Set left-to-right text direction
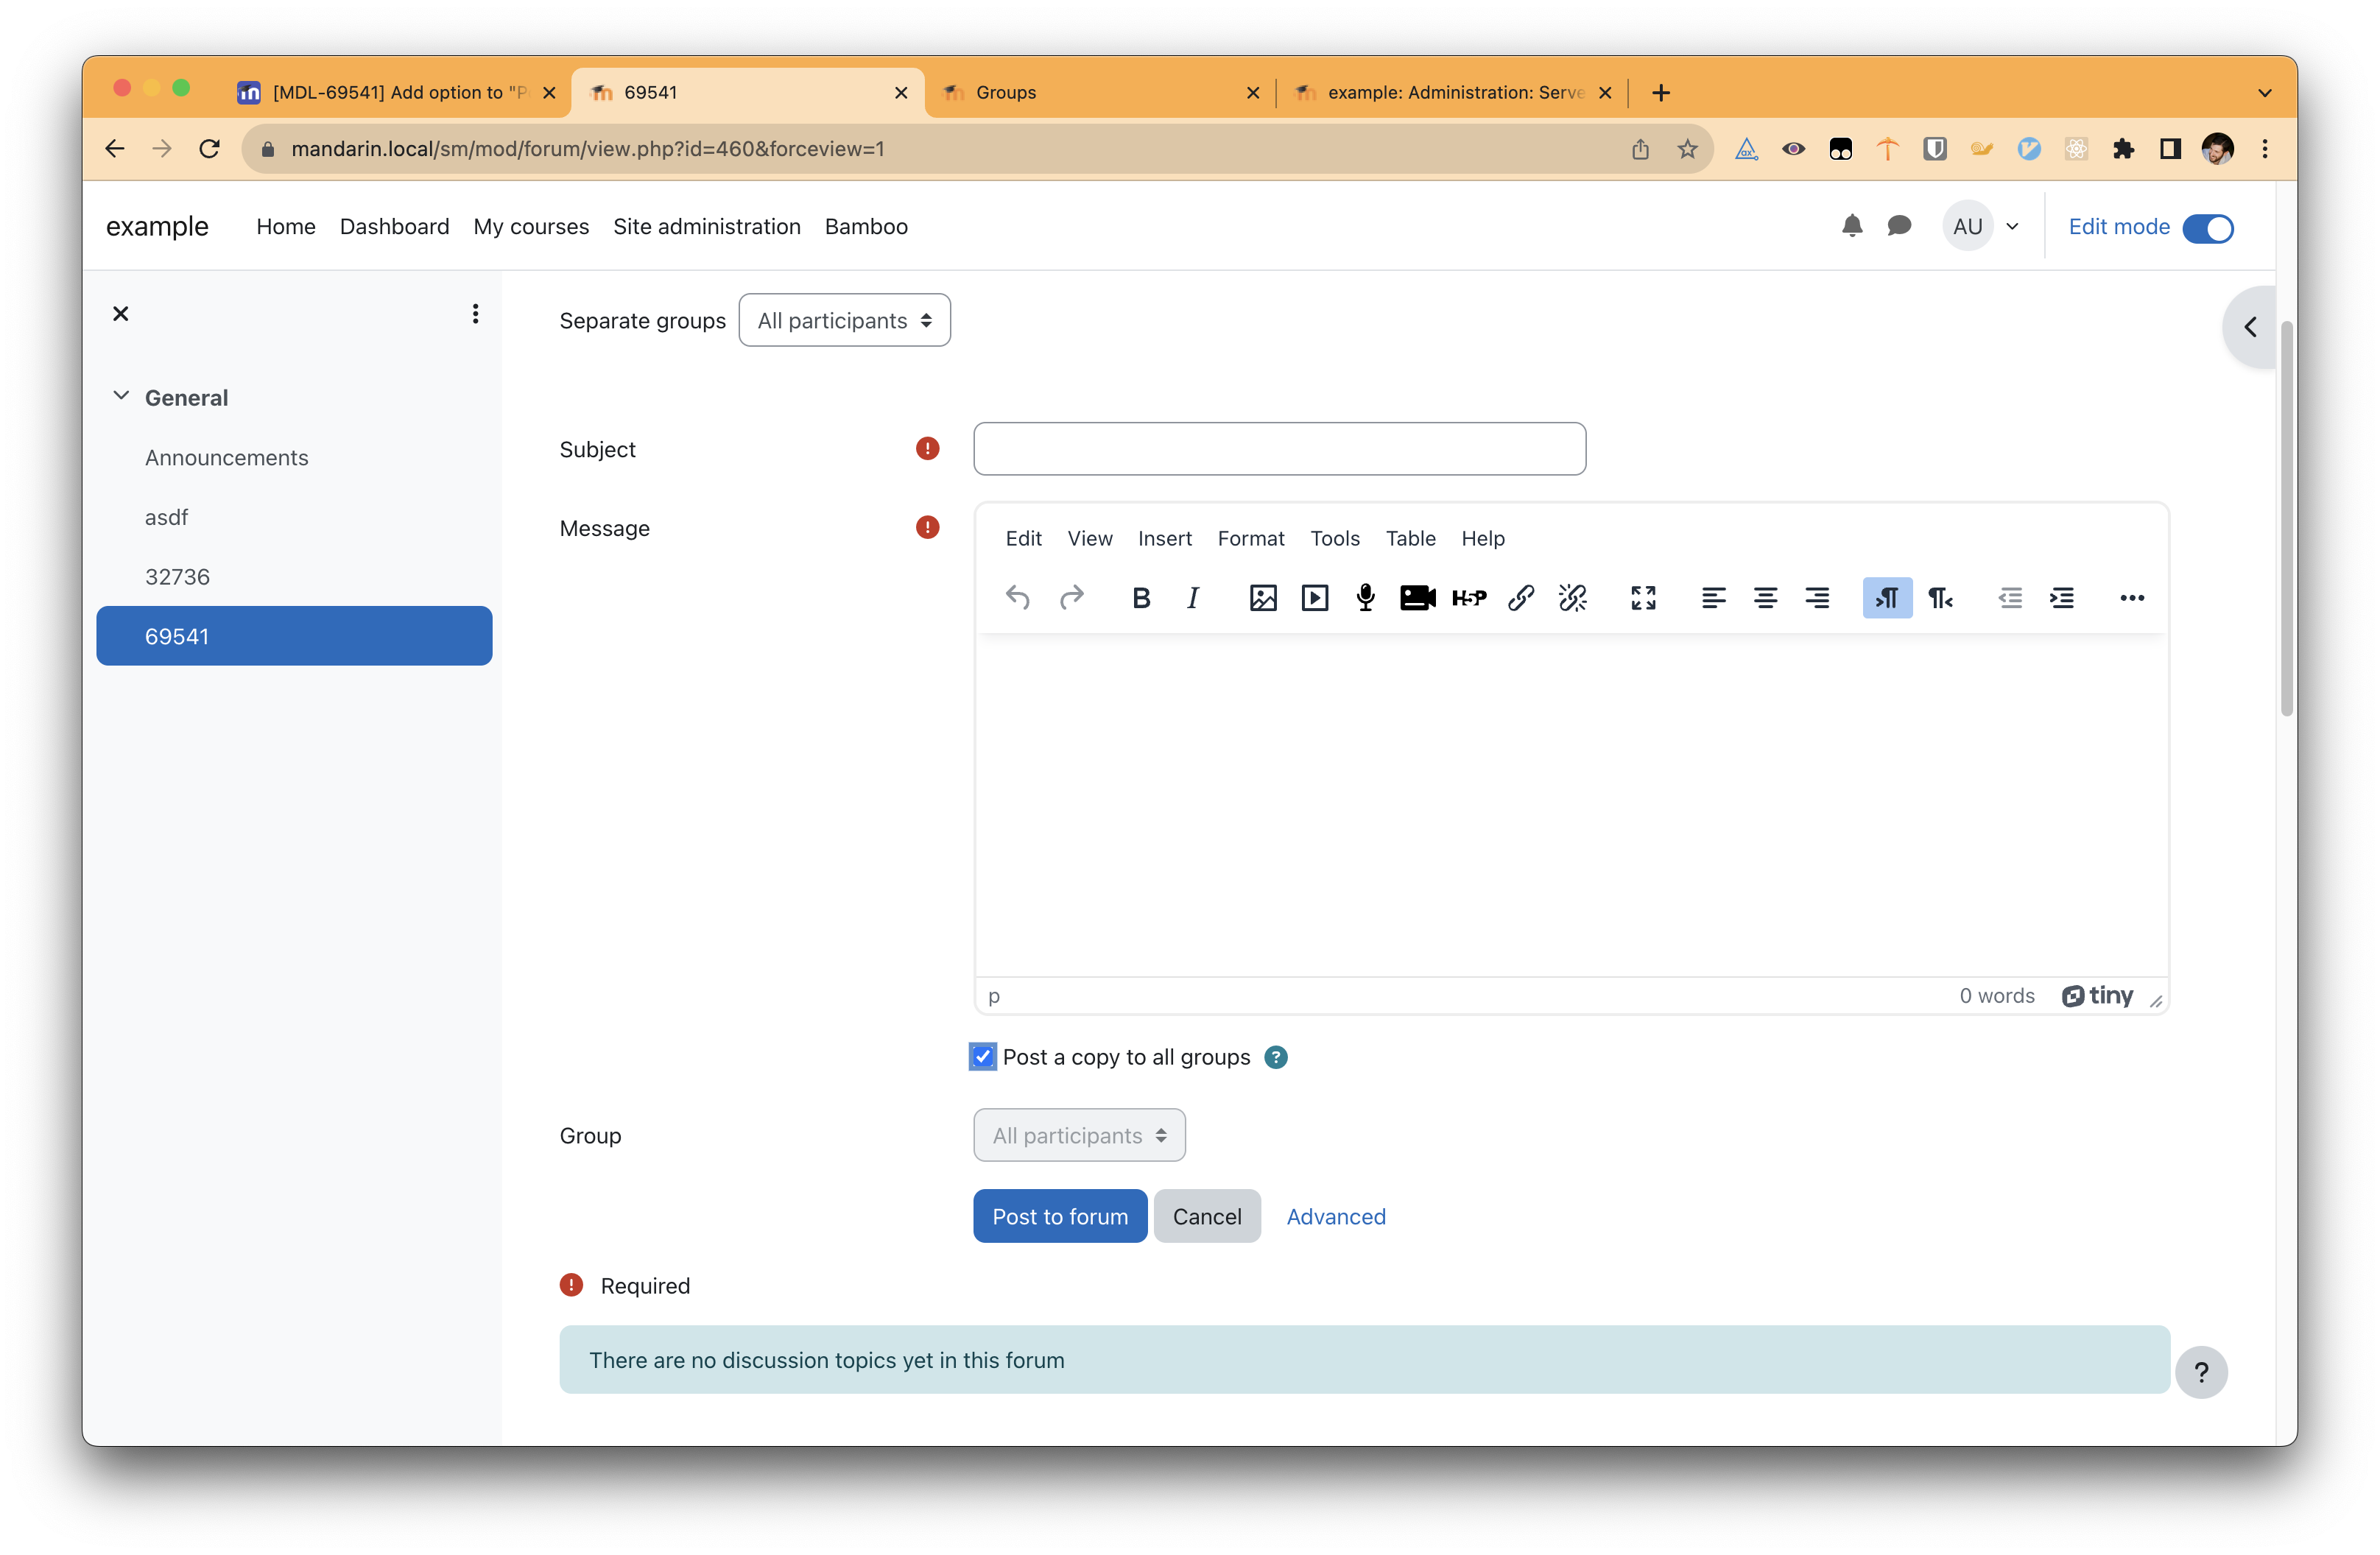The height and width of the screenshot is (1555, 2380). [1888, 598]
